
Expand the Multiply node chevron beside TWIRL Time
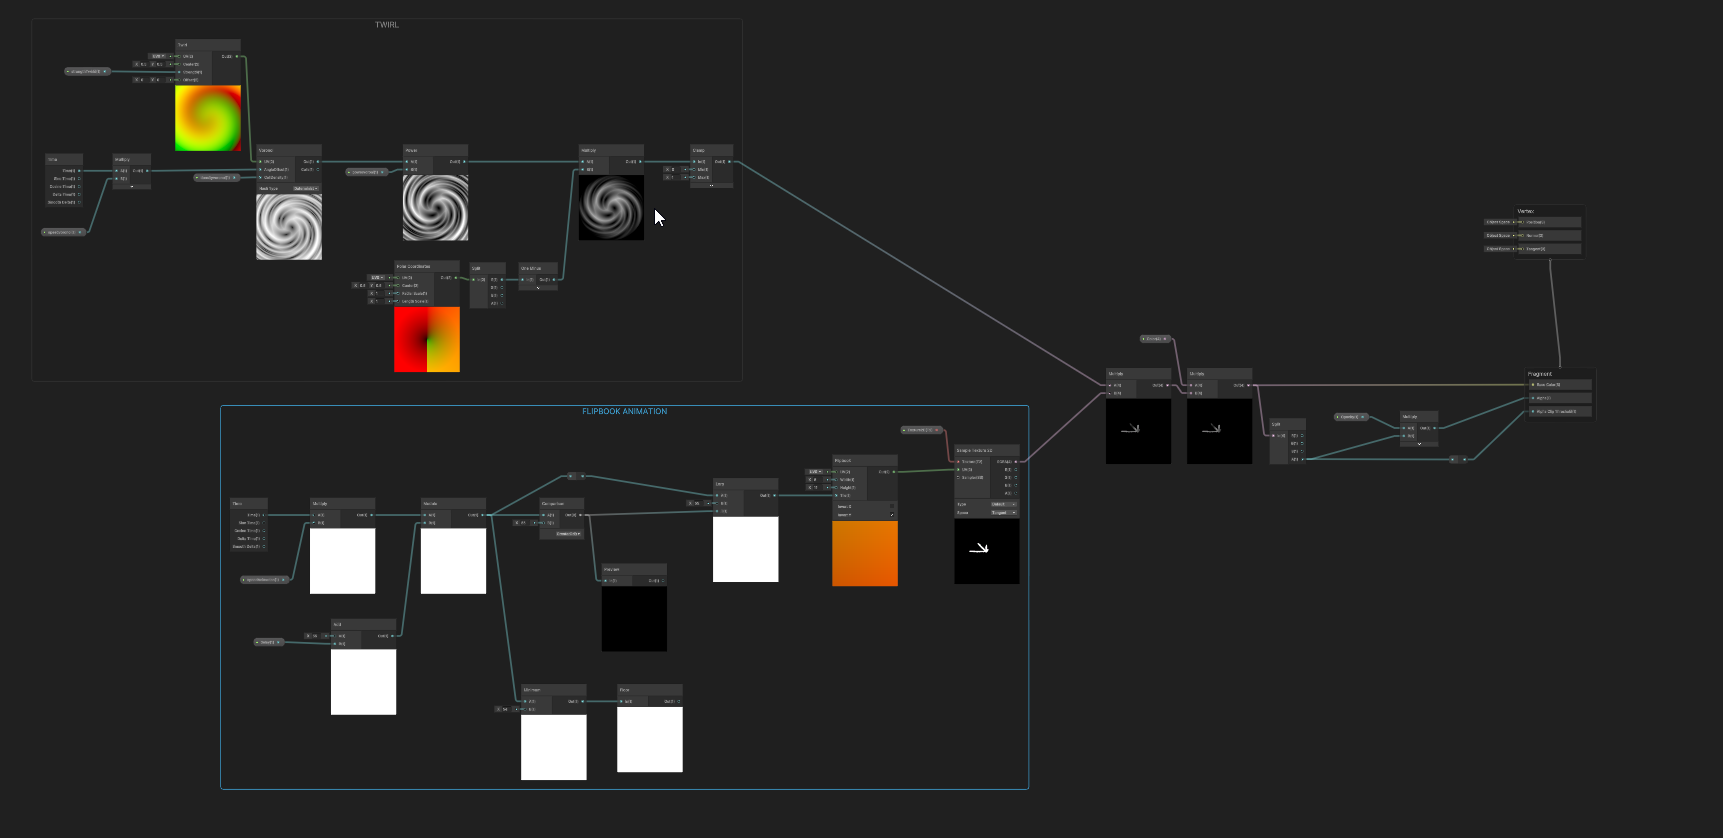tap(131, 186)
